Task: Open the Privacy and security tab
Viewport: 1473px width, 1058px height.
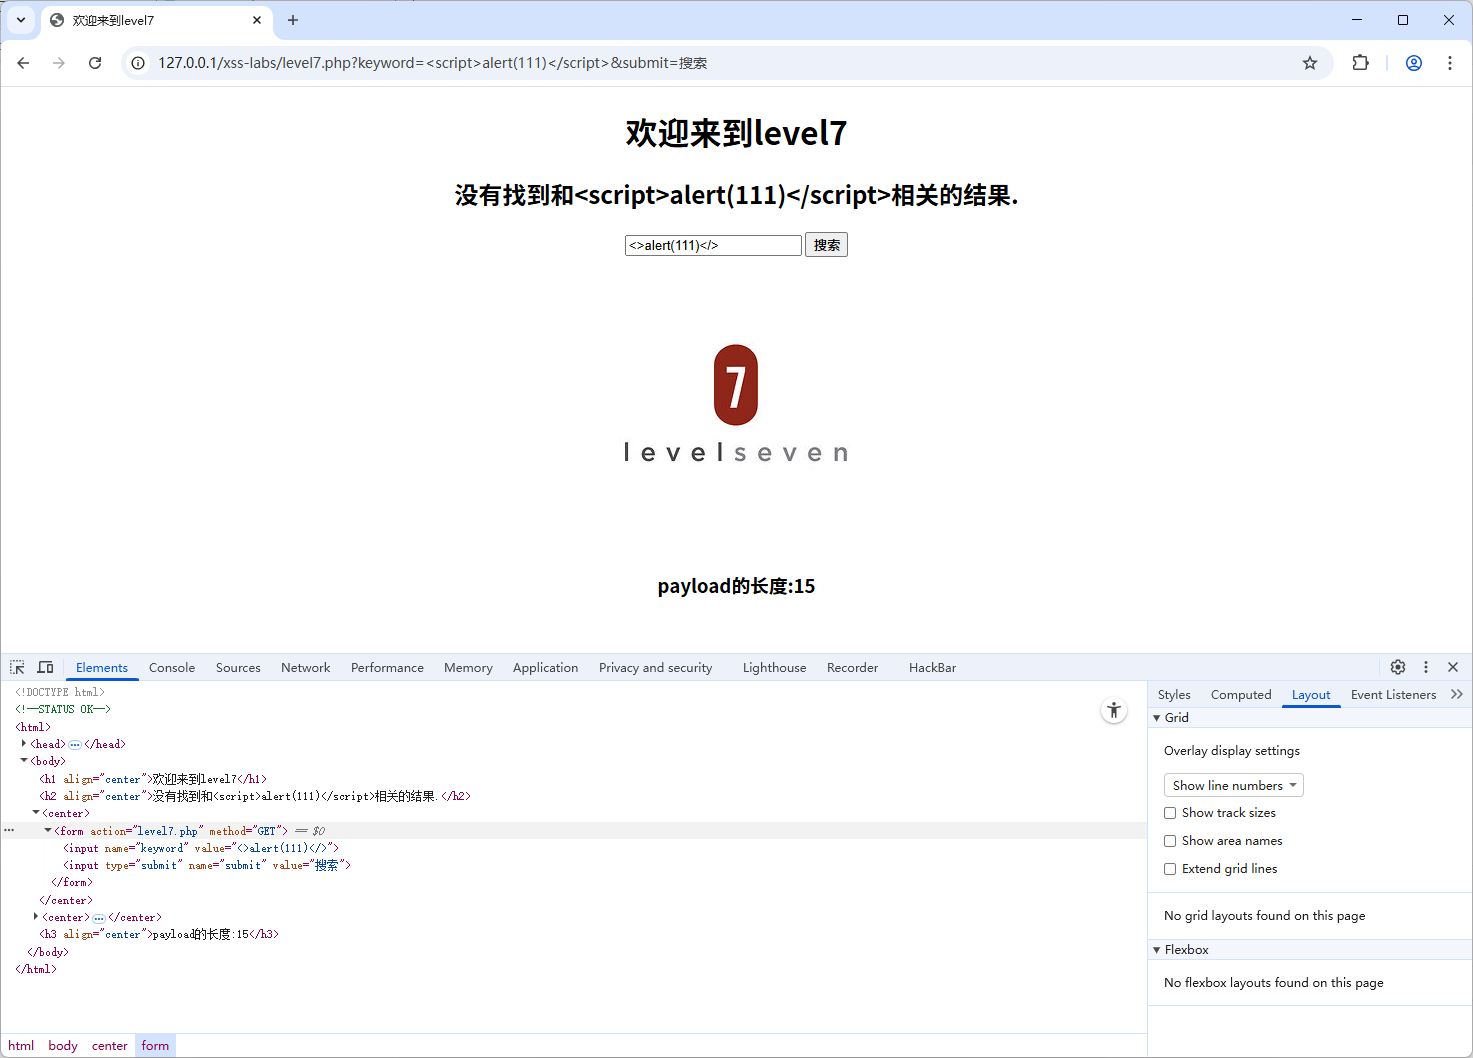Action: (655, 668)
